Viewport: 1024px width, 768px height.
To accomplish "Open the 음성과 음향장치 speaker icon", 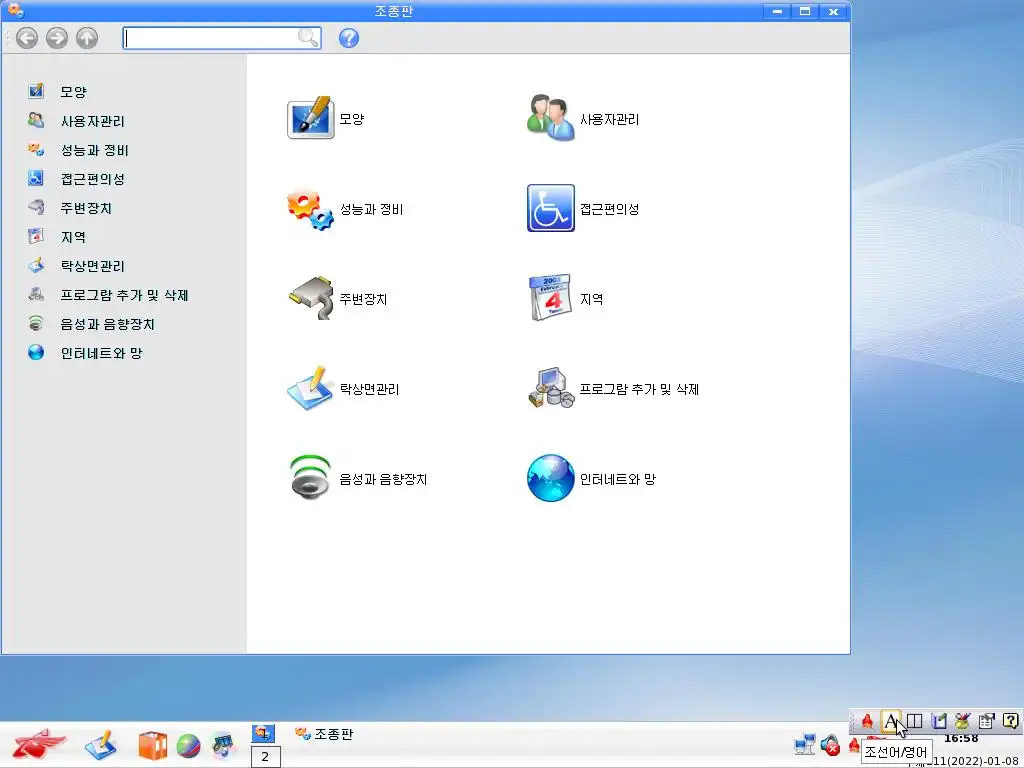I will [310, 477].
